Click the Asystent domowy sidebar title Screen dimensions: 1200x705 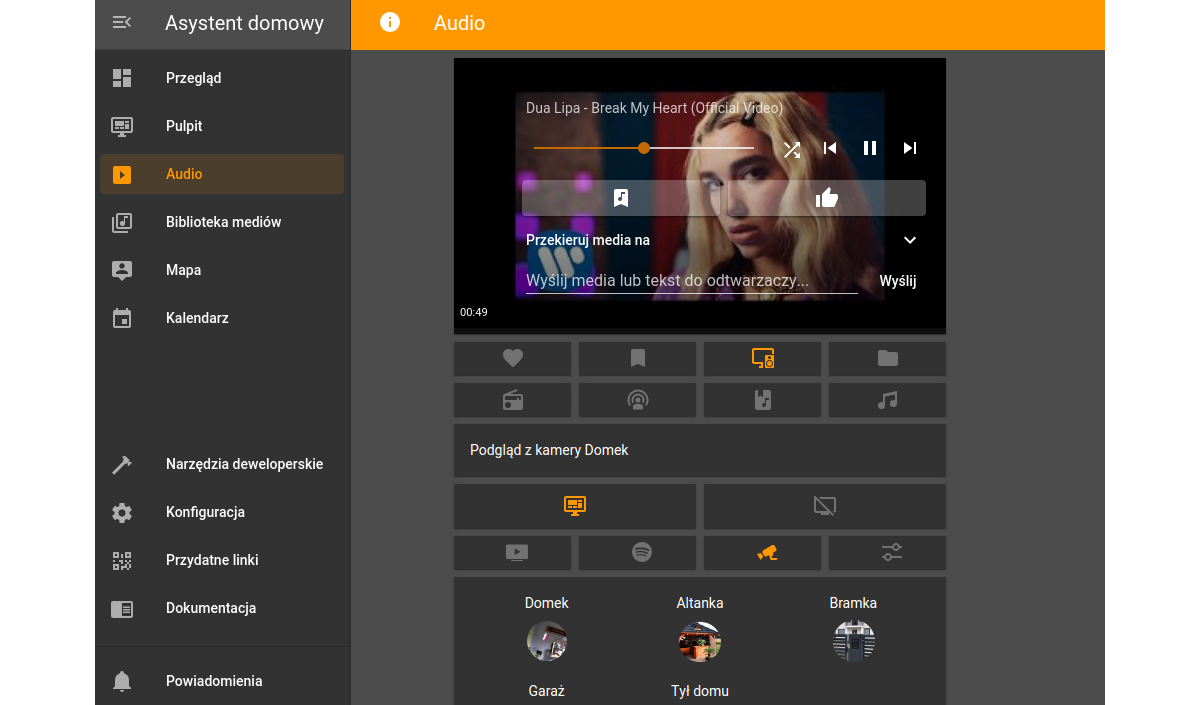tap(245, 23)
